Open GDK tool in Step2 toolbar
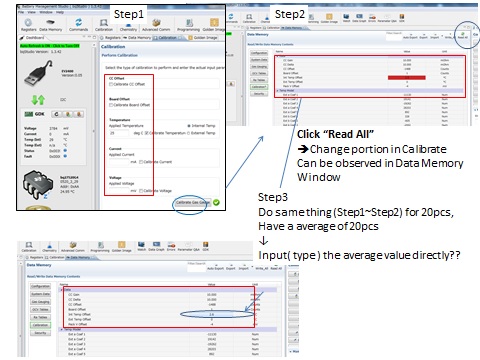Screen dimensions: 480x360 402,18
